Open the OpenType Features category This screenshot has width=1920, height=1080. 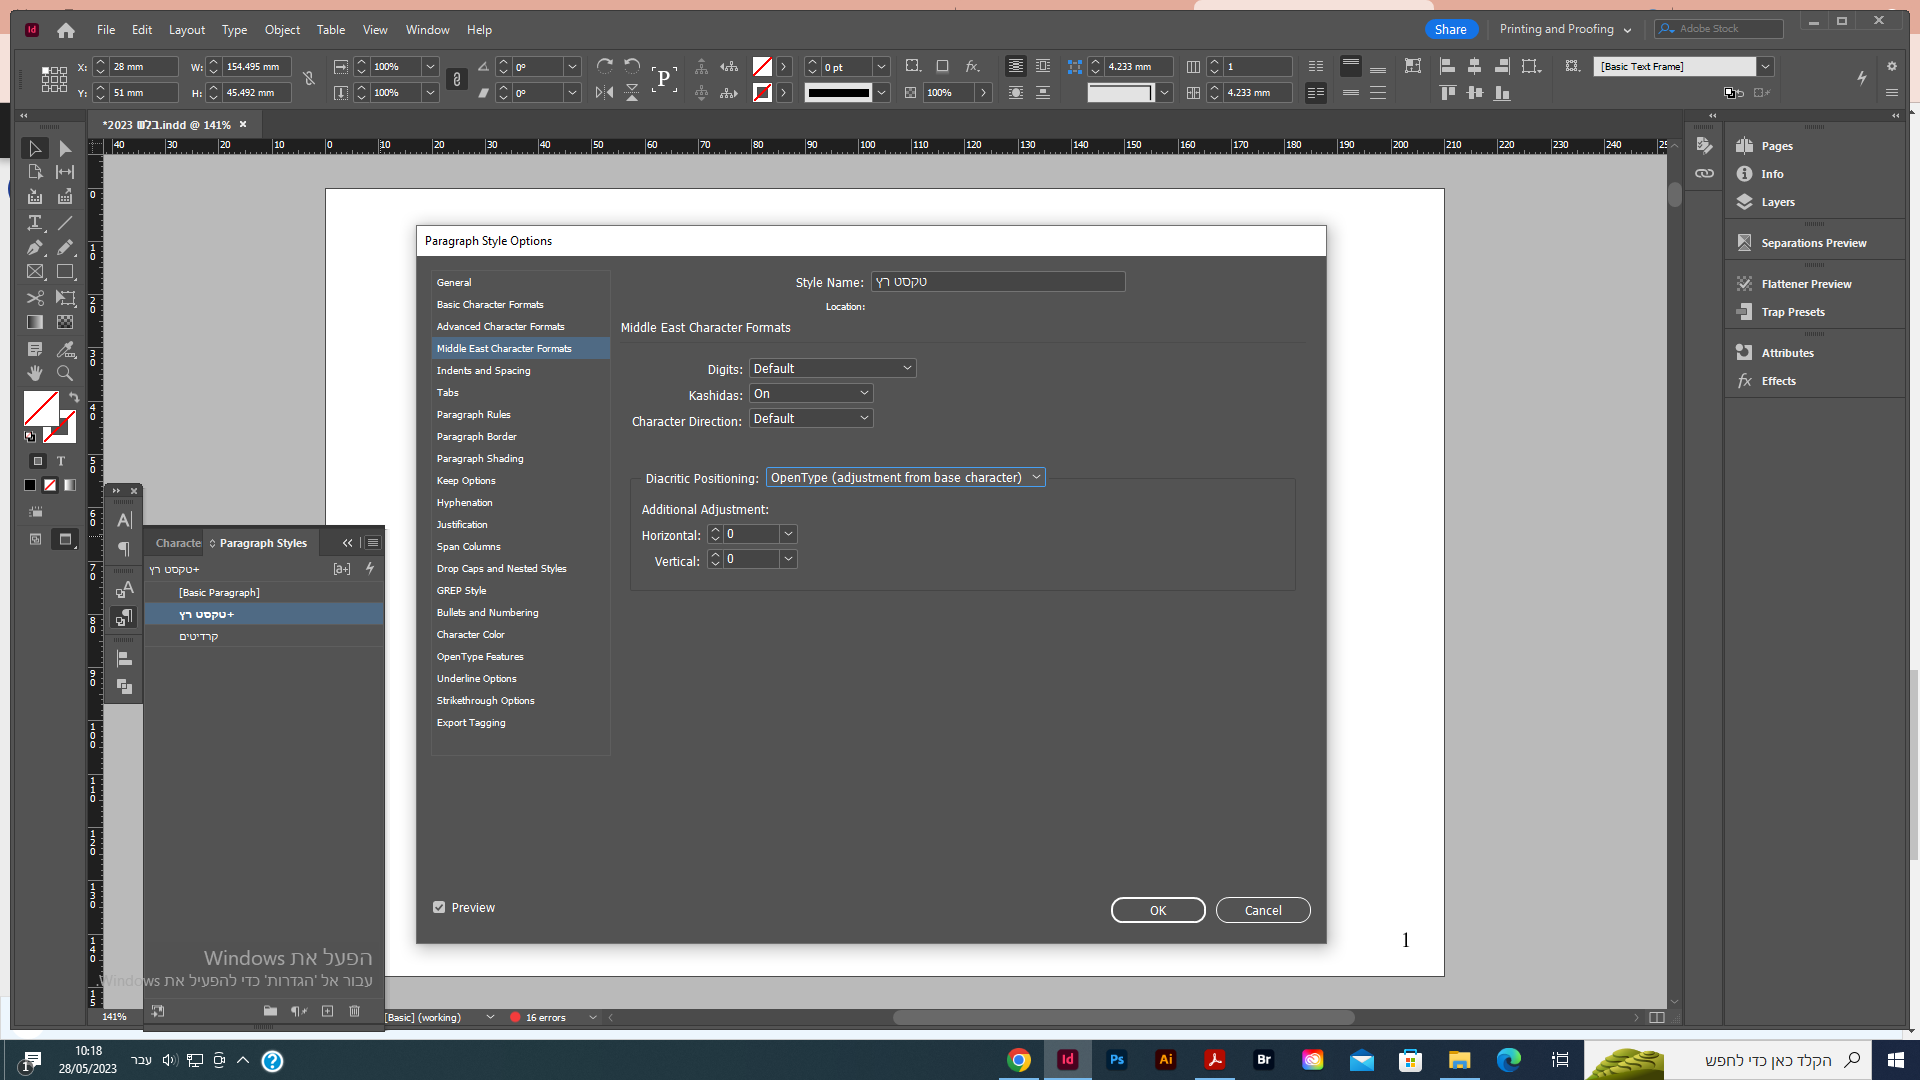click(x=480, y=657)
